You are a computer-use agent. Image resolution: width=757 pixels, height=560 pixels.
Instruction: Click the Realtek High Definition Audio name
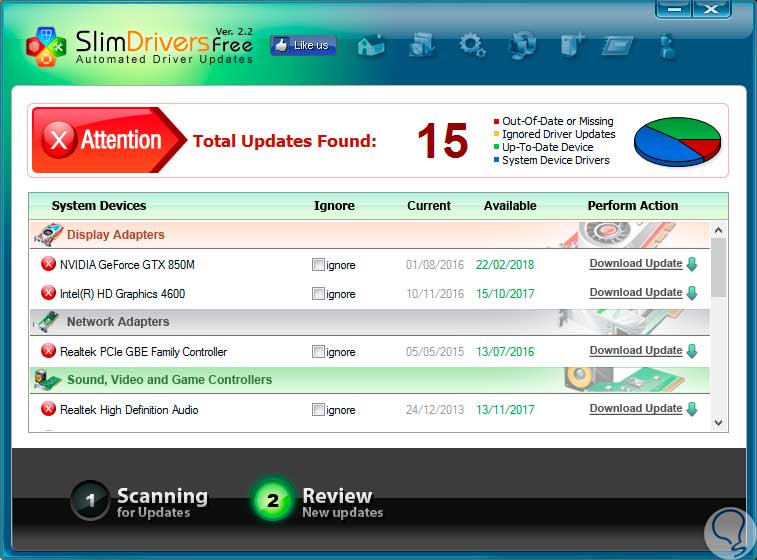(129, 409)
